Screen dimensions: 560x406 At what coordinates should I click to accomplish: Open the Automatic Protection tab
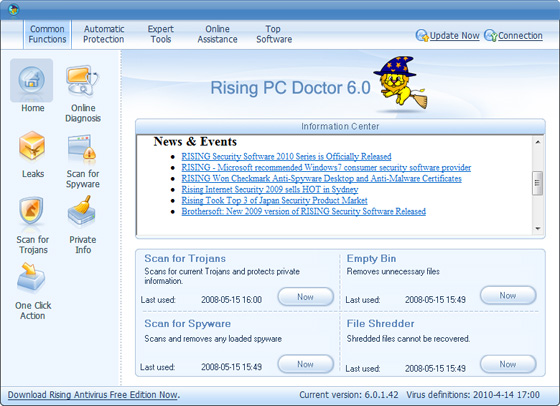tap(104, 34)
